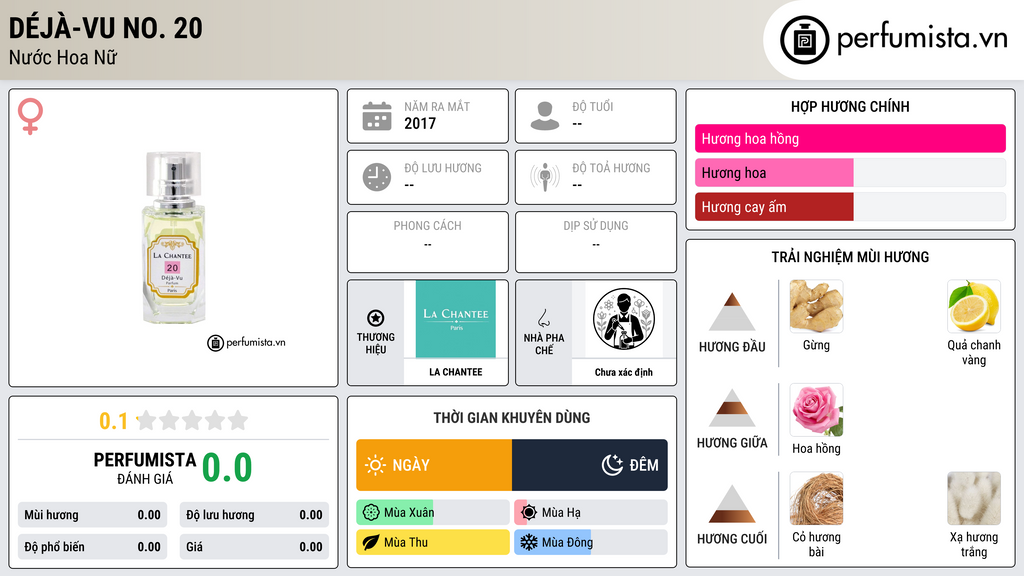Click the five-star rating row
This screenshot has width=1024, height=576.
click(192, 420)
